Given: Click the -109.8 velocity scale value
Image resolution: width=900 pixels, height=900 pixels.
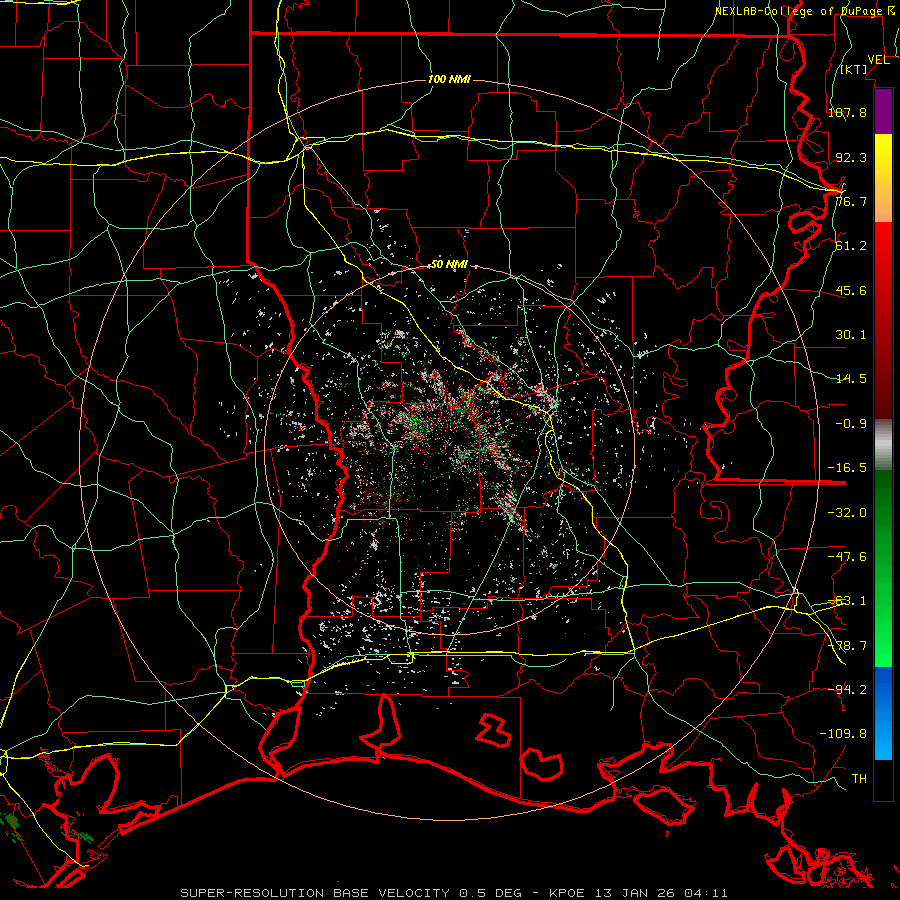Looking at the screenshot, I should pos(843,734).
